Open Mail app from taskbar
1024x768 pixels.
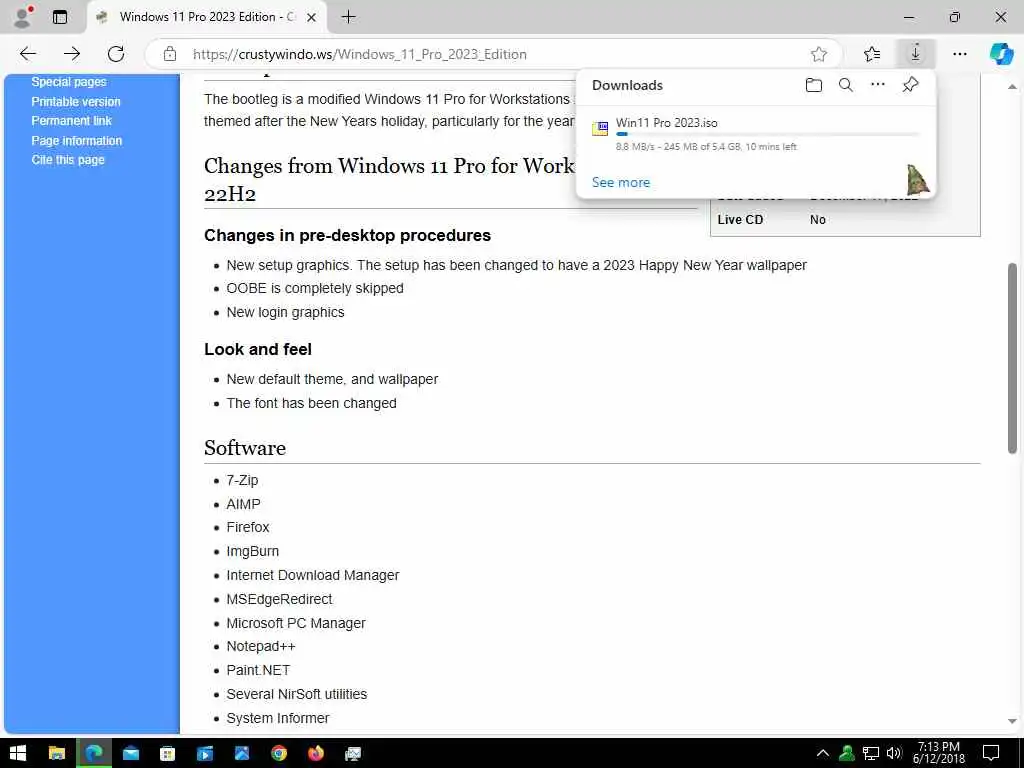coord(131,754)
